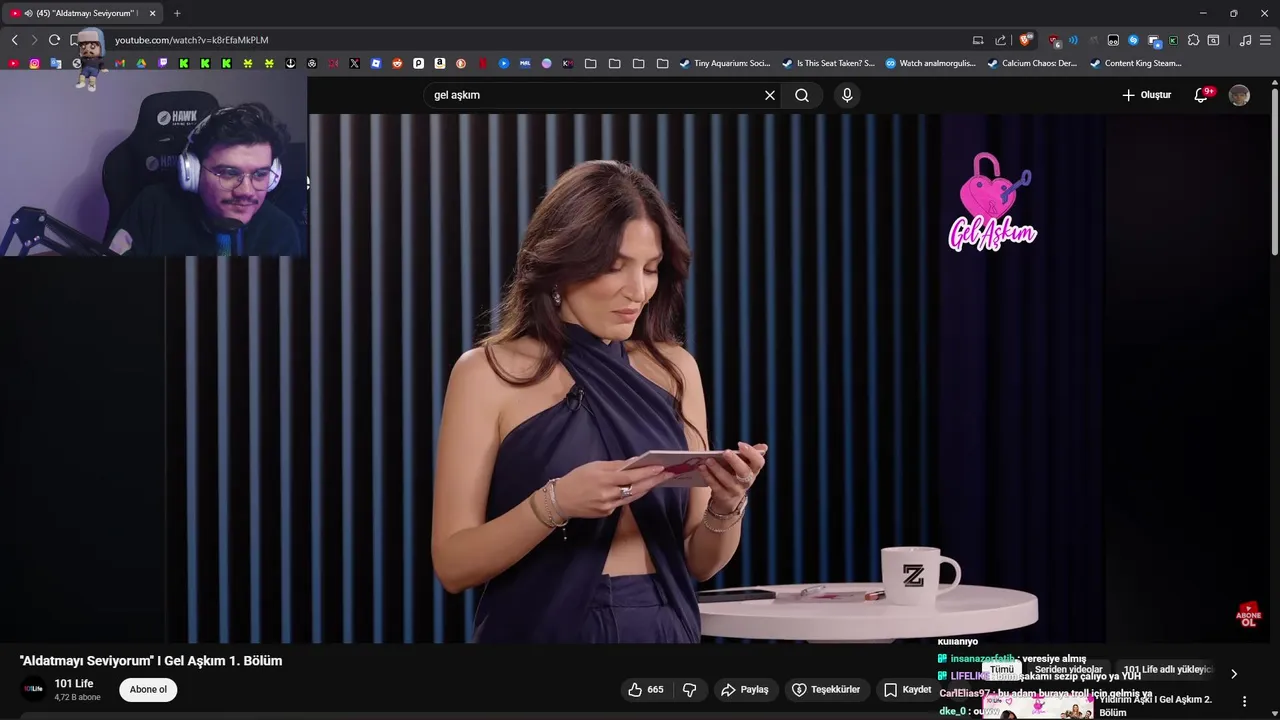This screenshot has height=720, width=1280.
Task: Click the "Oluştur" create button
Action: [1146, 95]
